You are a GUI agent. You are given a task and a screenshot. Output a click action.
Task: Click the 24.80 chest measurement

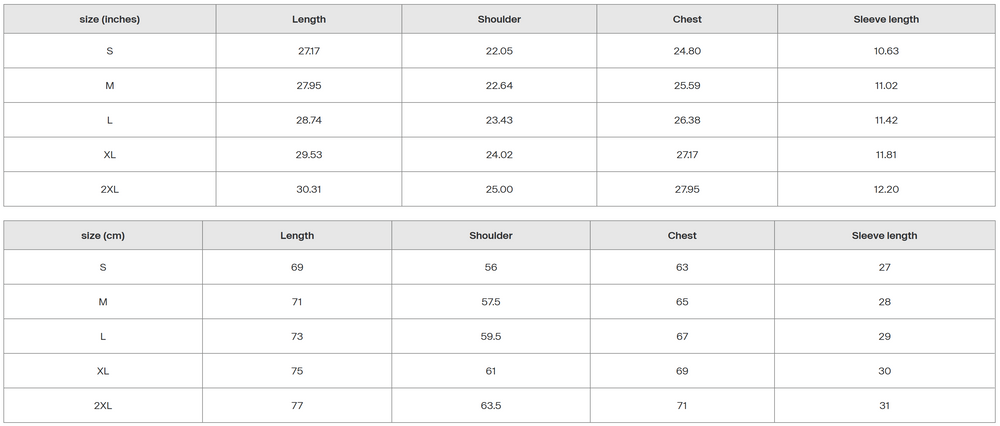tap(687, 51)
